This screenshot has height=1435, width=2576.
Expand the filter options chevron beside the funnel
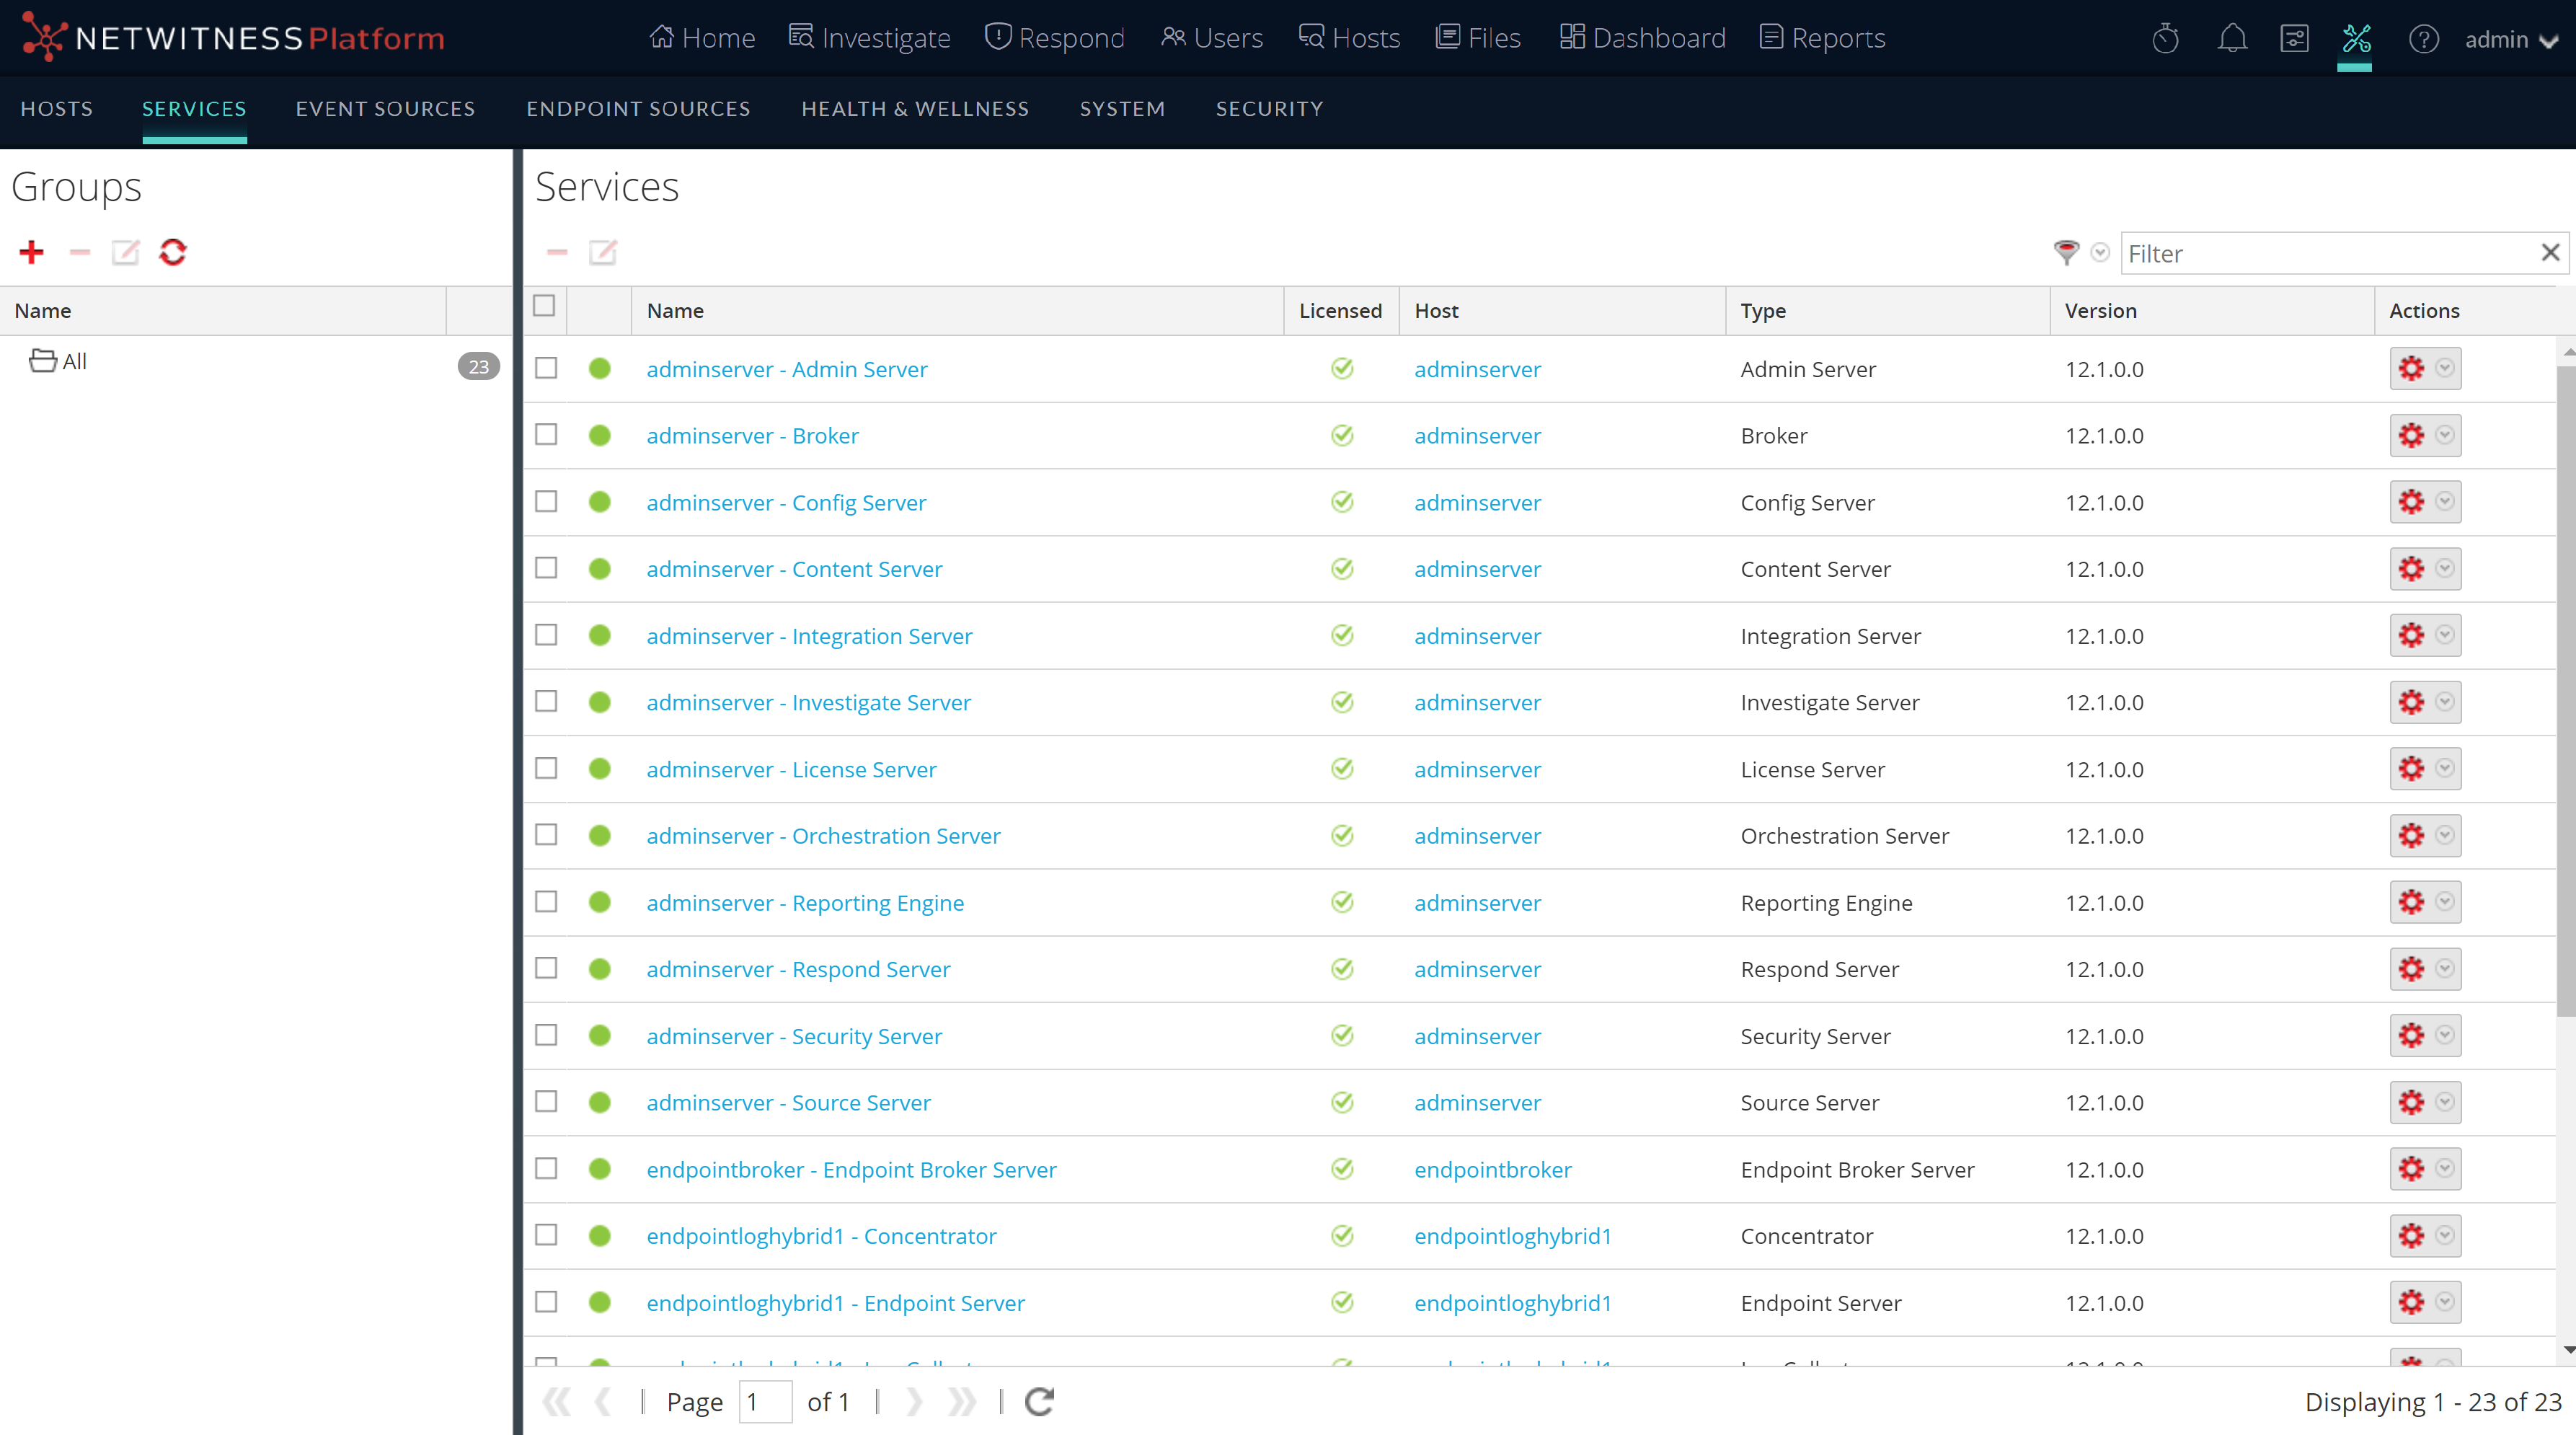click(2100, 253)
